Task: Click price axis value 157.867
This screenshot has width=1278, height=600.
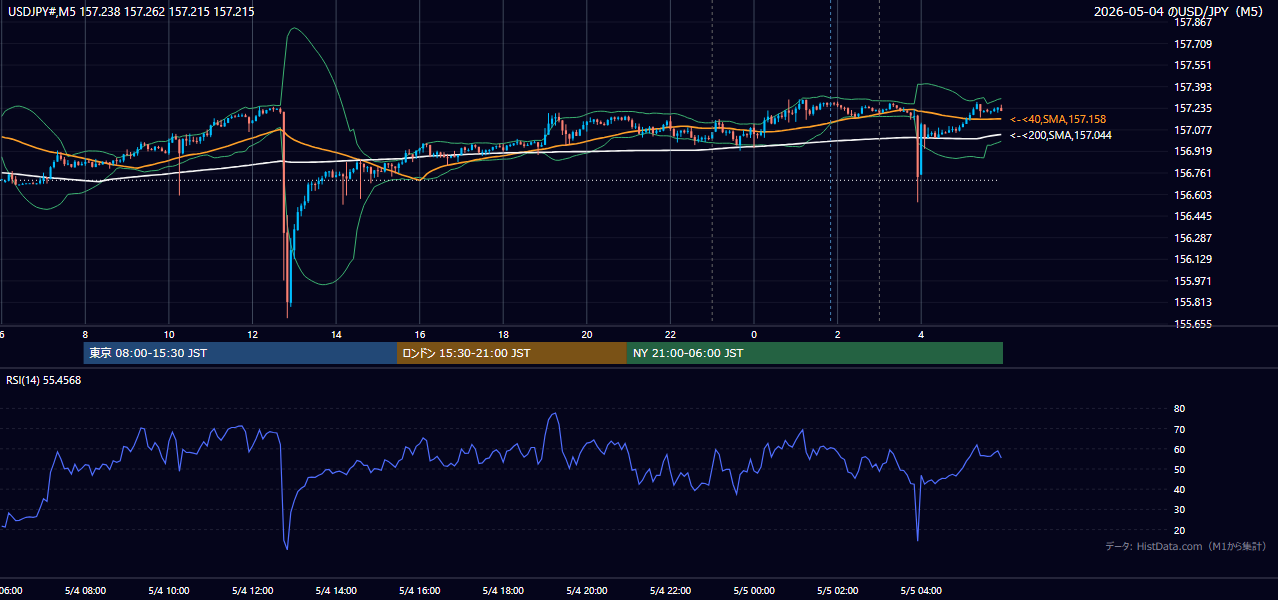Action: tap(1194, 22)
